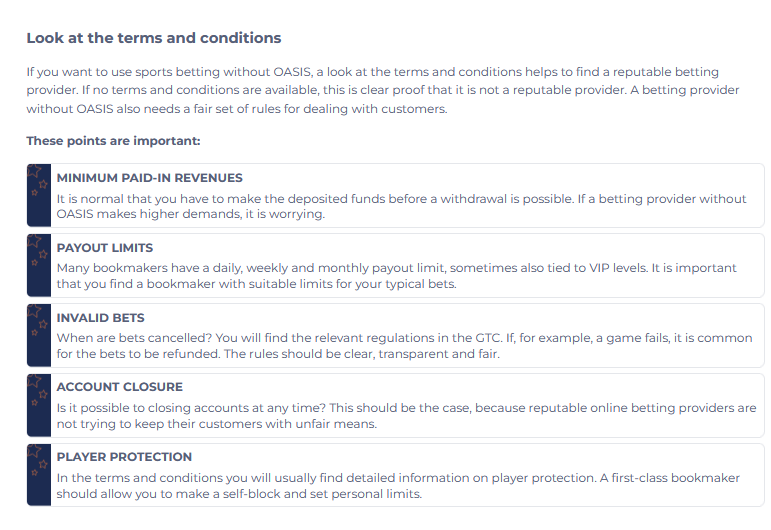Click the deposited funds withdrawal description text
This screenshot has width=771, height=530.
(401, 206)
